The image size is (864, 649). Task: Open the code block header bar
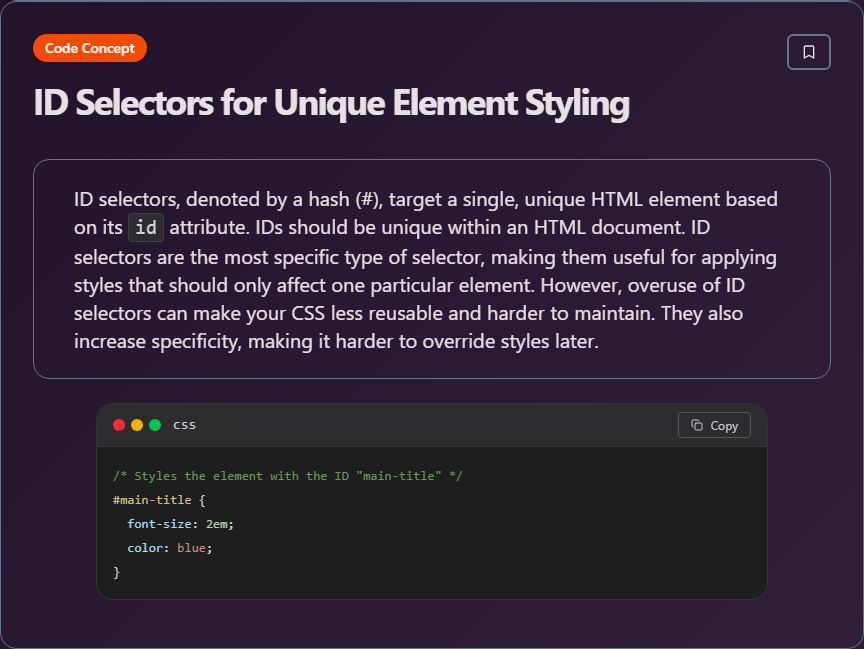pos(432,424)
